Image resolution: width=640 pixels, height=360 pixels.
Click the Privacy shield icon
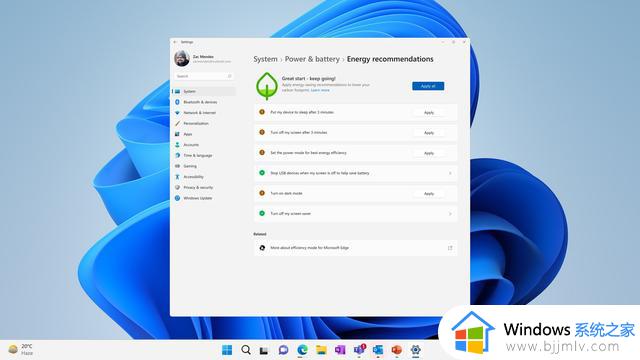pyautogui.click(x=178, y=187)
